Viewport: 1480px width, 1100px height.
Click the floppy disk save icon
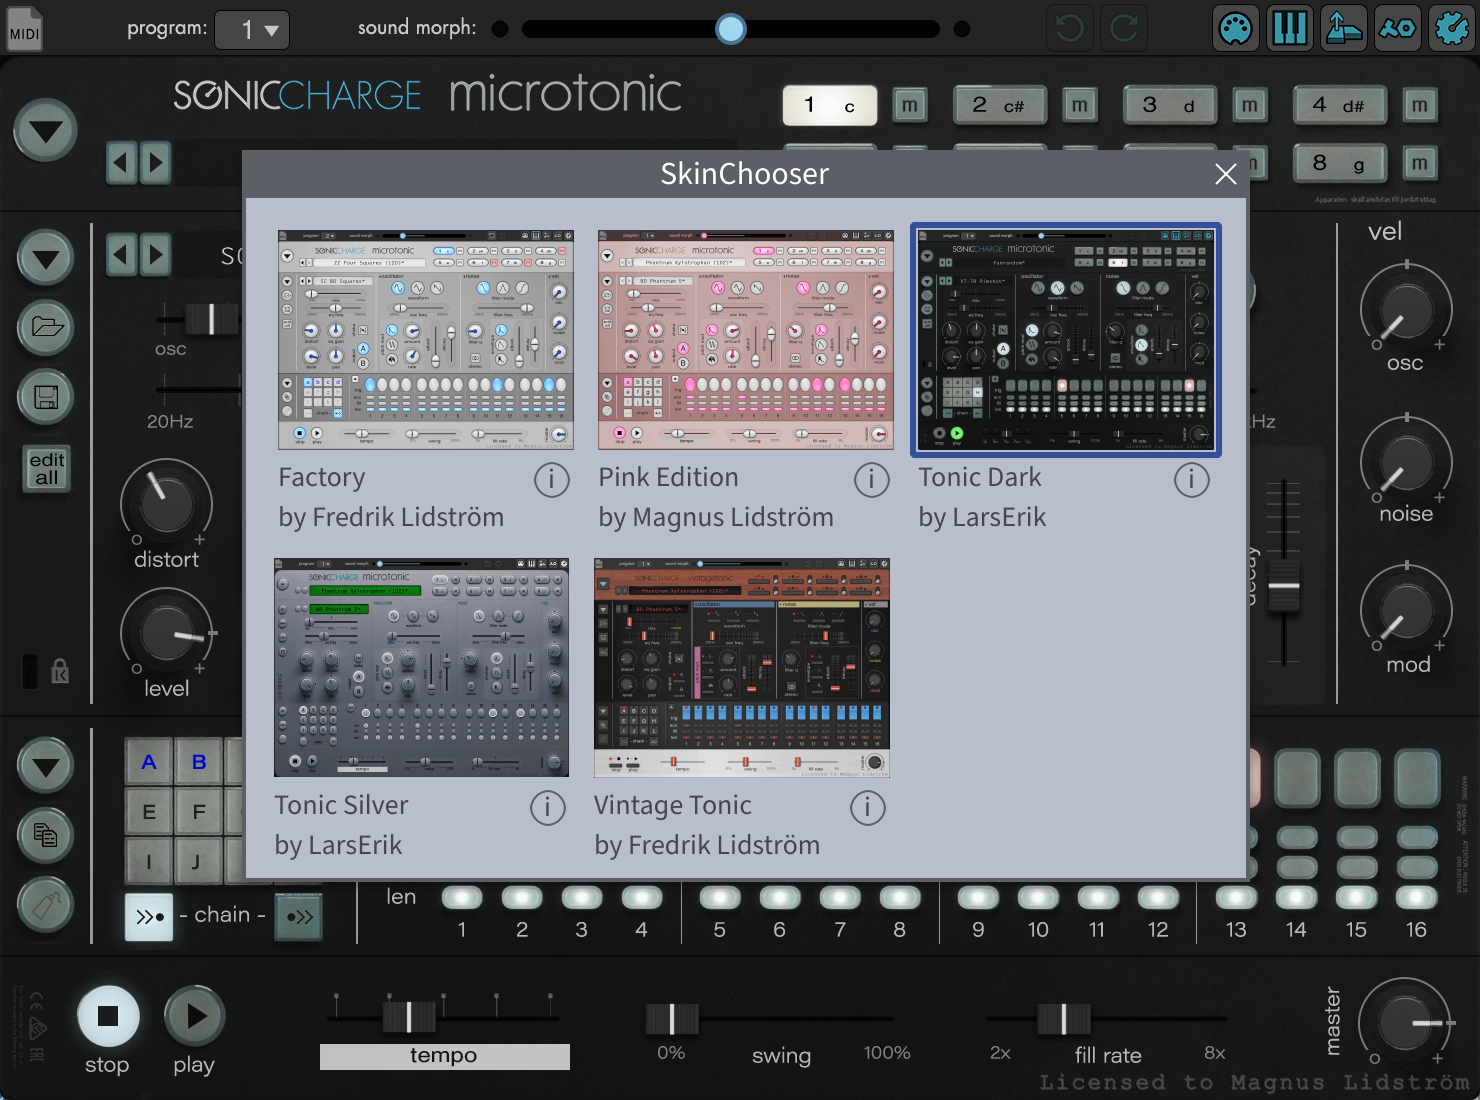click(46, 397)
